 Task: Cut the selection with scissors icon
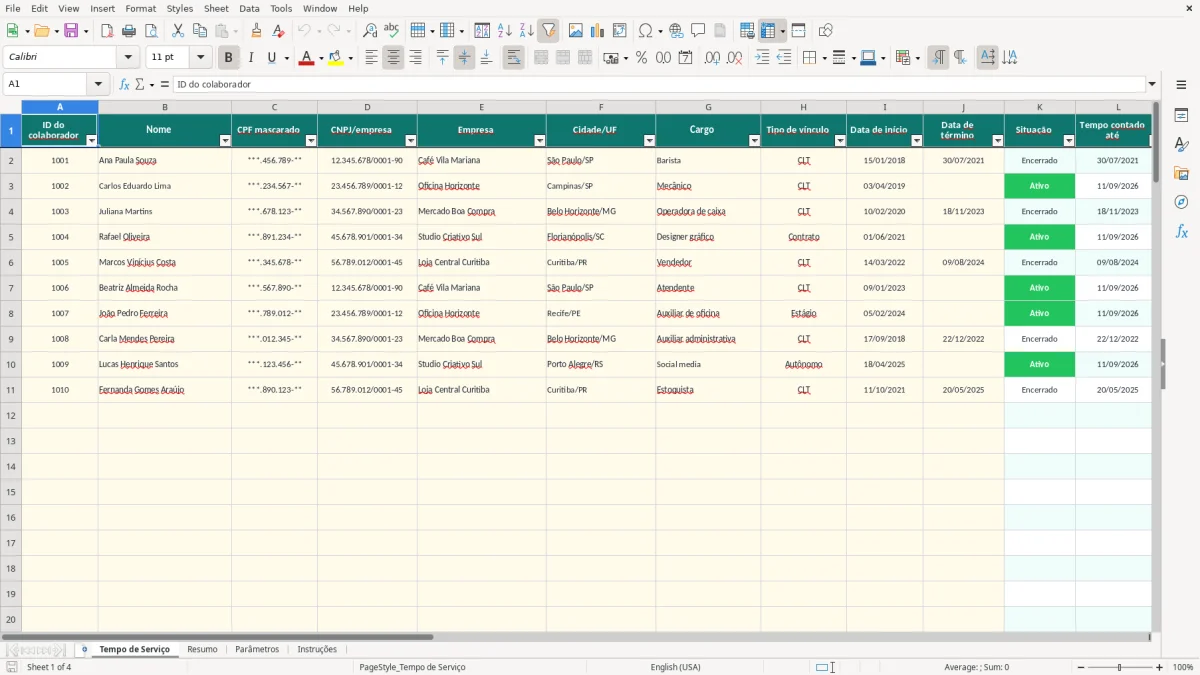[178, 31]
